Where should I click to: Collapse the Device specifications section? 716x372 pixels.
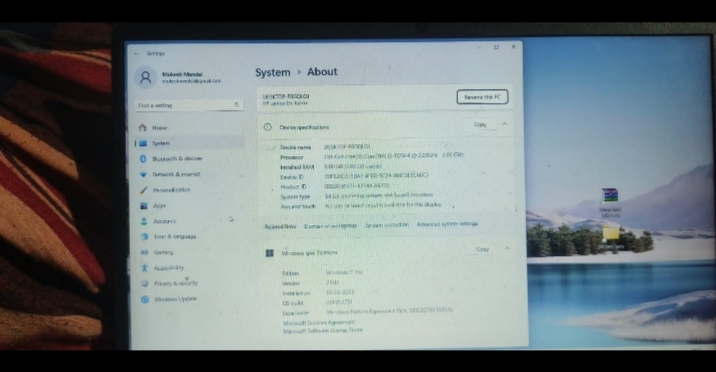click(x=505, y=124)
